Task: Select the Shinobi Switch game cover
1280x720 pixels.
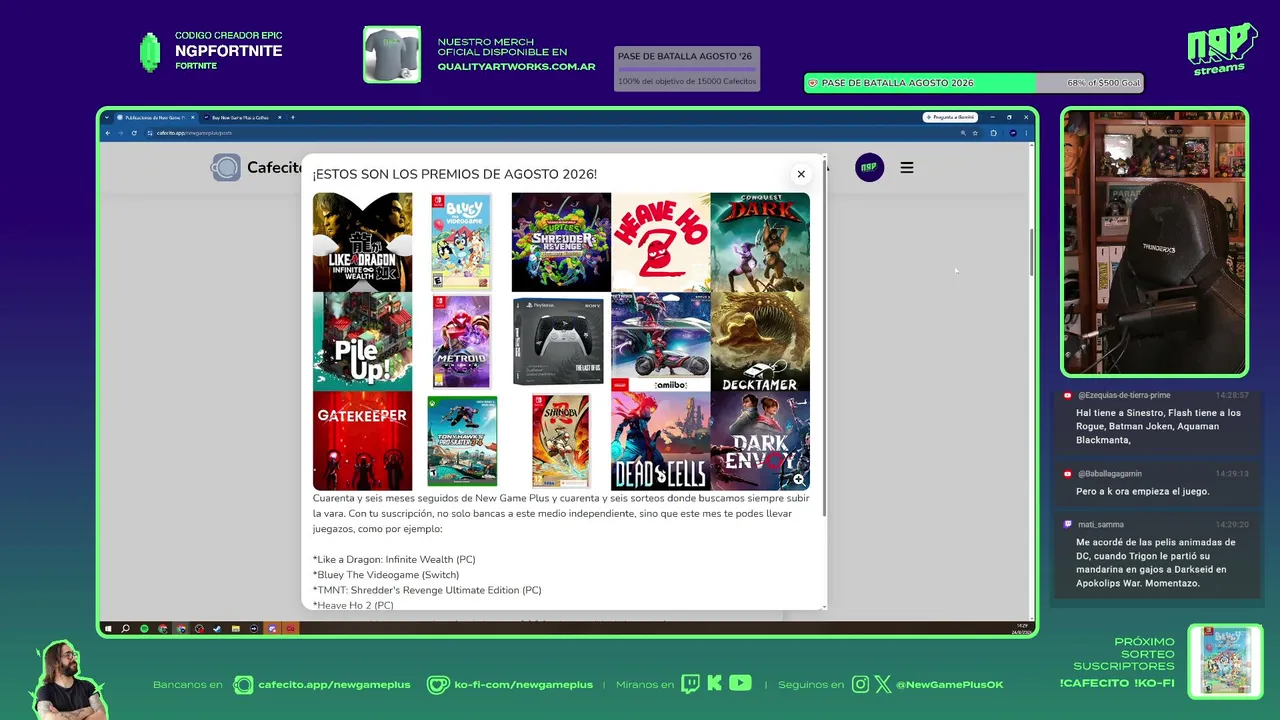Action: tap(561, 441)
